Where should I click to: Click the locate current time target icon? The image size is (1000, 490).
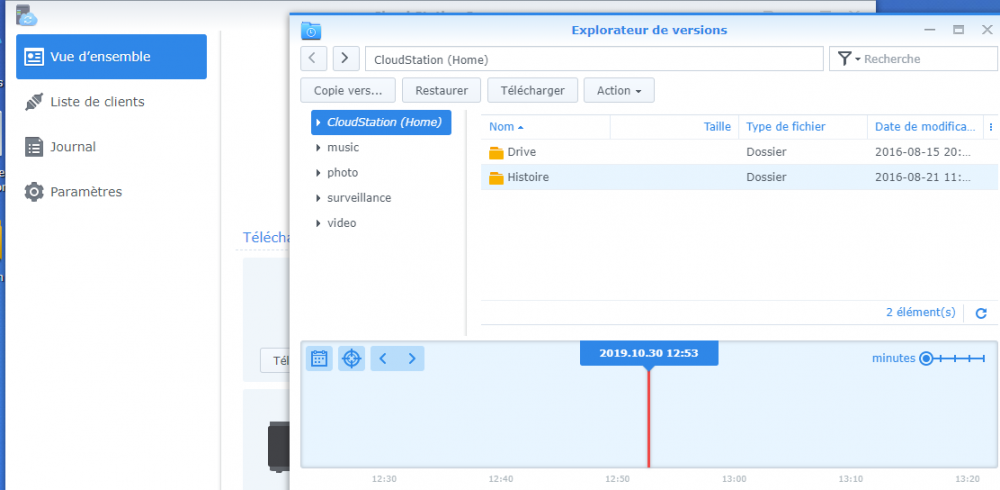coord(351,359)
